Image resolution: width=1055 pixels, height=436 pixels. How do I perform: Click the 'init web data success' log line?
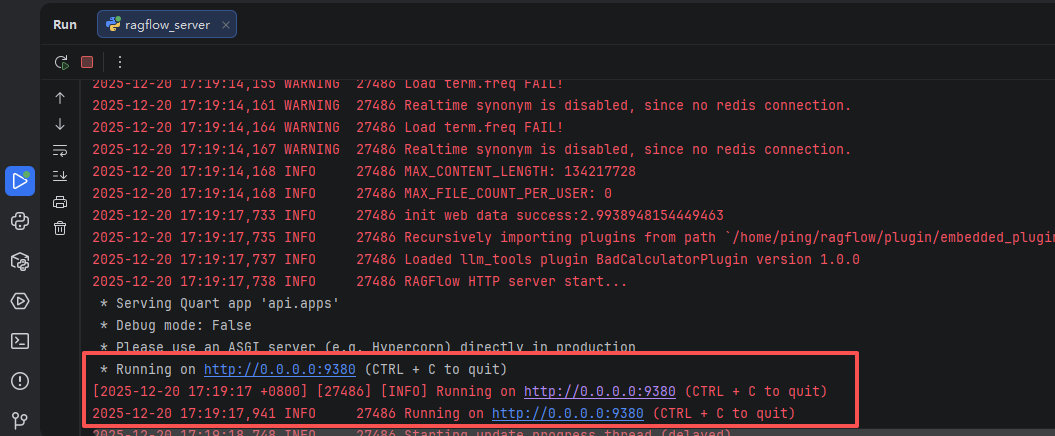coord(408,215)
